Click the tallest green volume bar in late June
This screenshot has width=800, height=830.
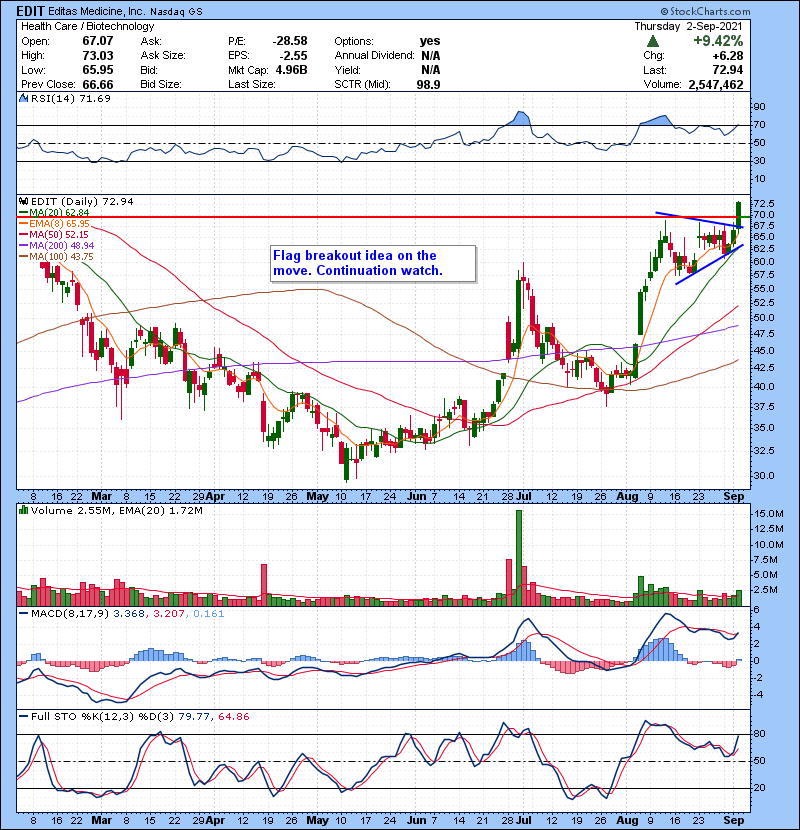(x=519, y=558)
